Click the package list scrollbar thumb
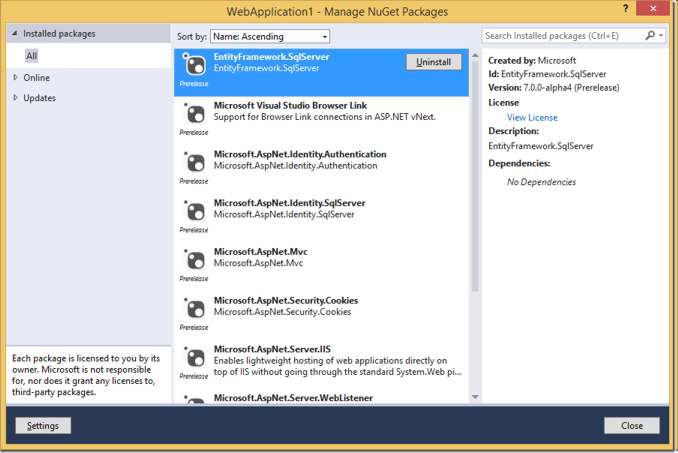 click(x=475, y=176)
